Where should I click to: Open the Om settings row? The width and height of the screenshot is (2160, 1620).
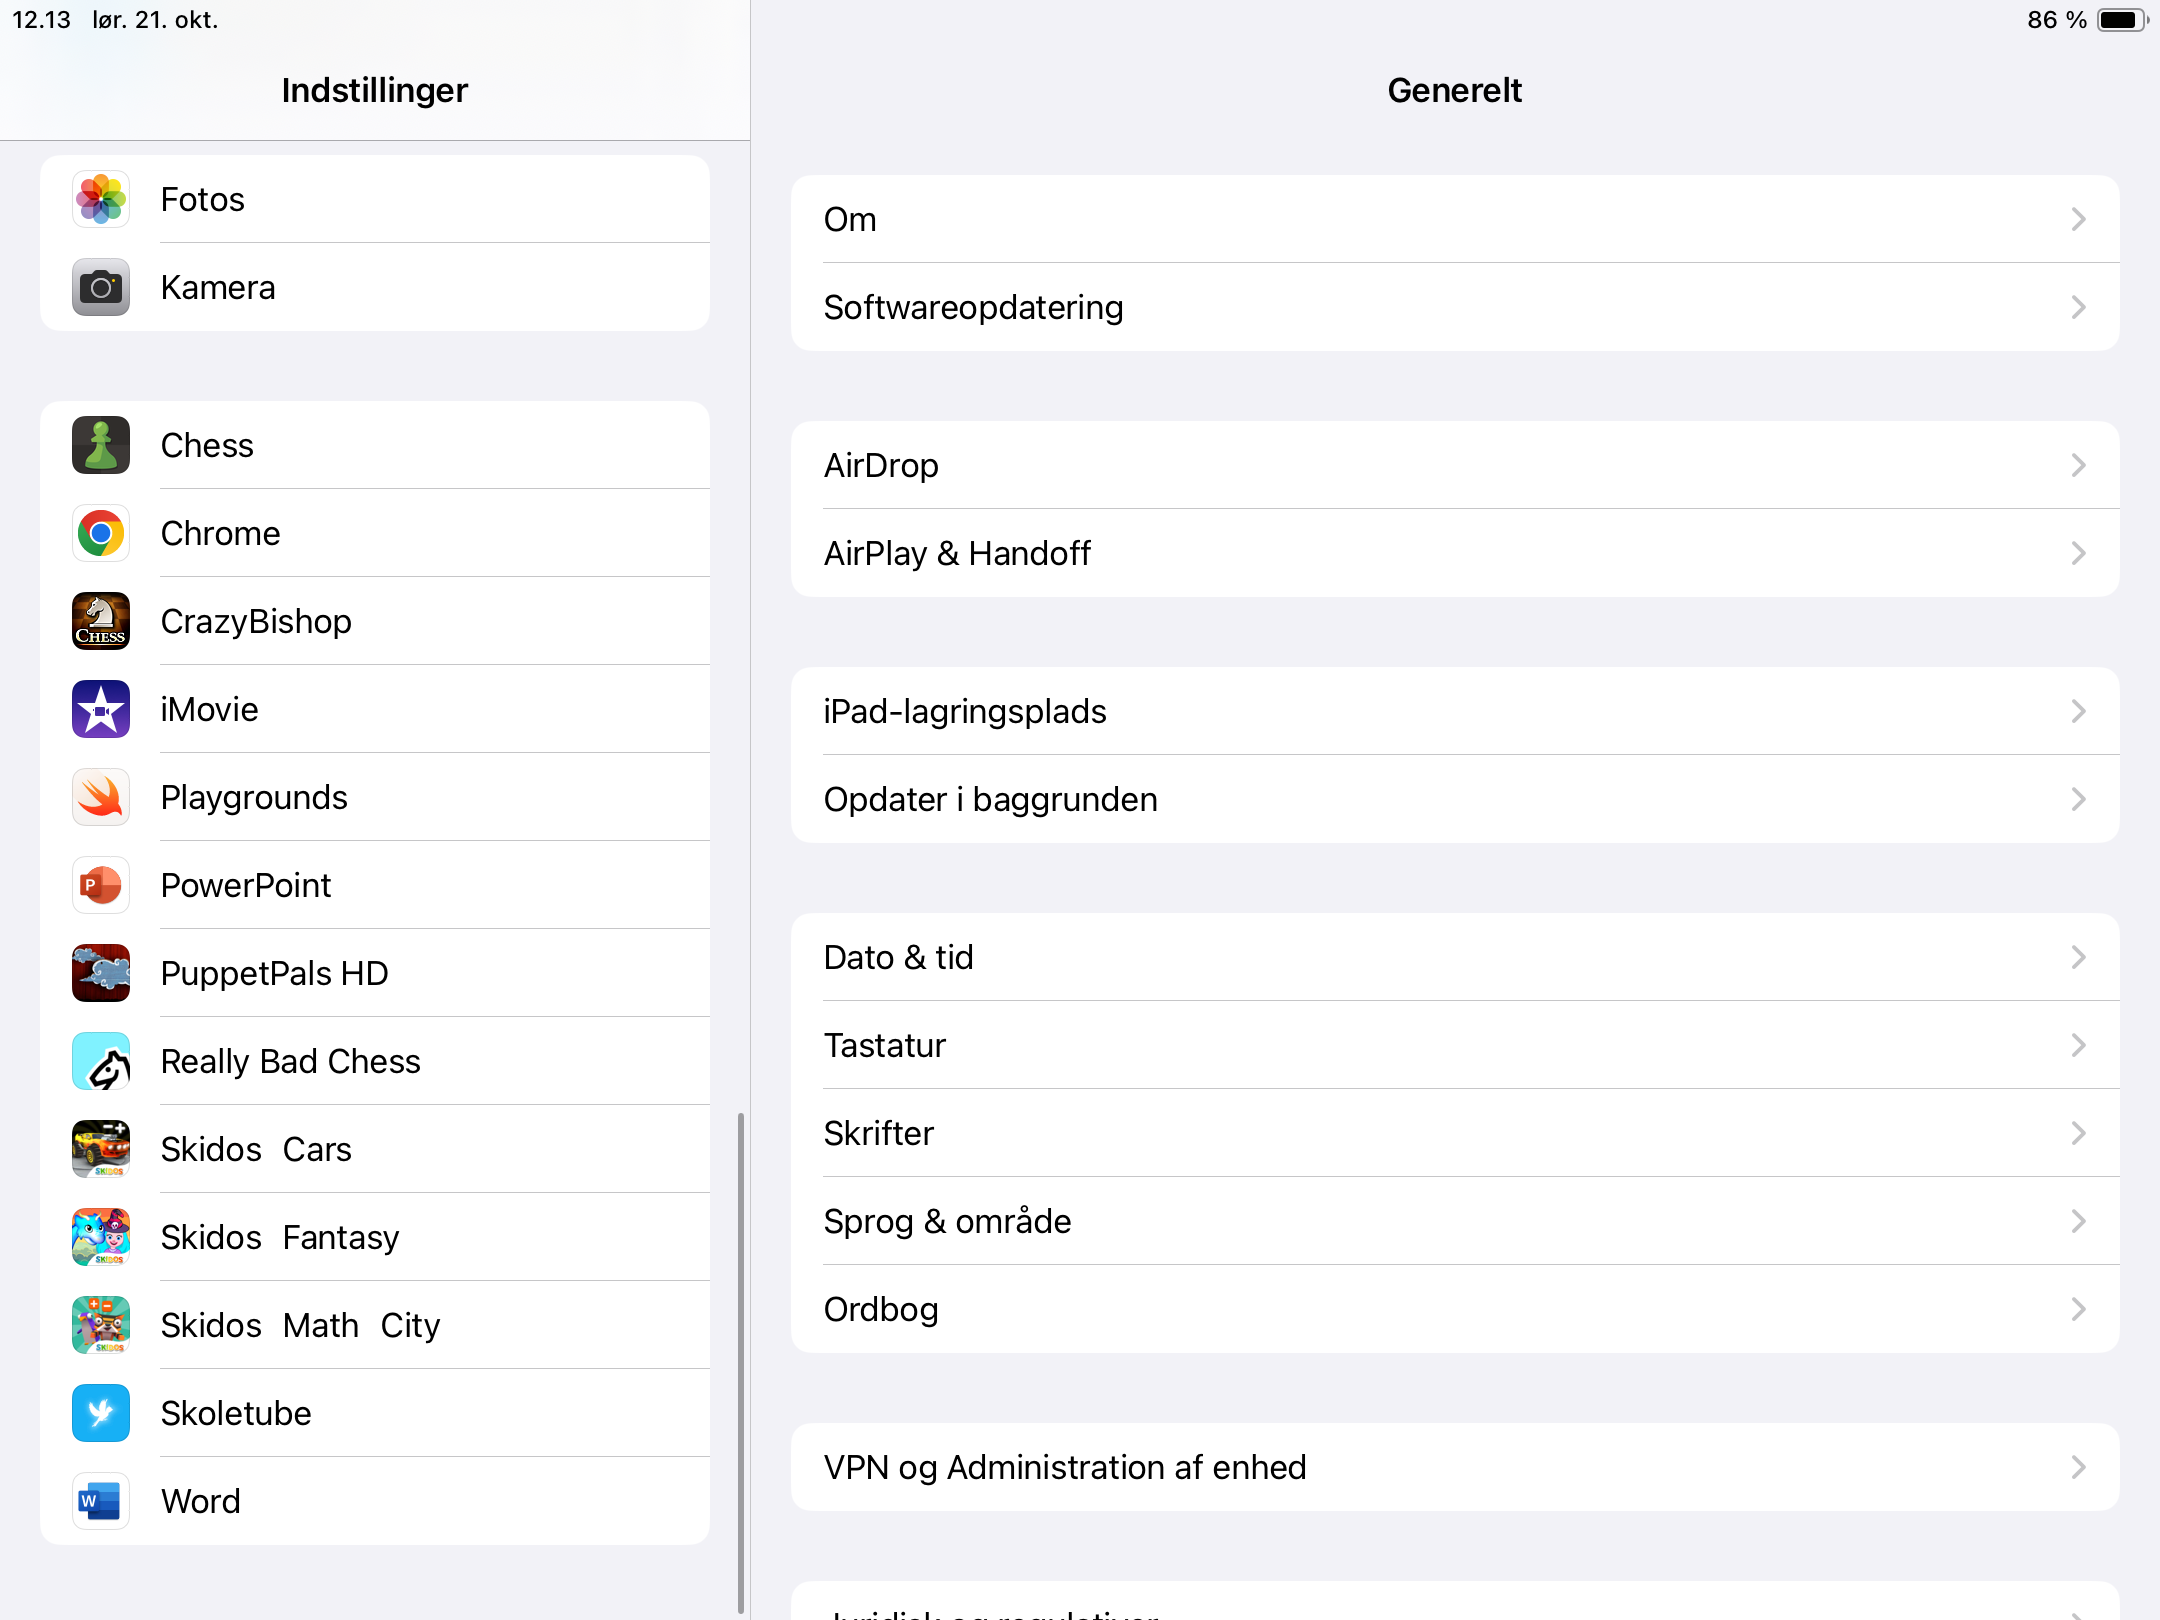click(x=1455, y=219)
